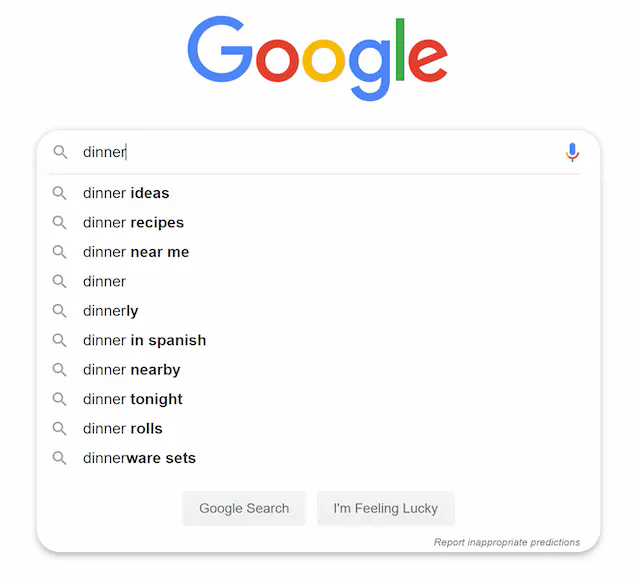The image size is (640, 579).
Task: Click the microphone voice search icon
Action: coord(572,152)
